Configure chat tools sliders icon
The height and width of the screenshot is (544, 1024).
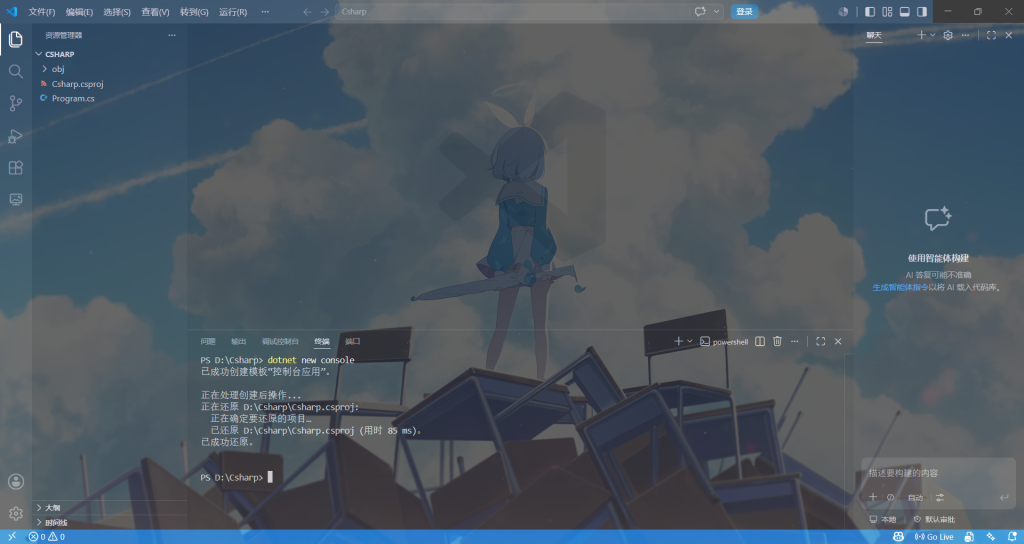940,497
